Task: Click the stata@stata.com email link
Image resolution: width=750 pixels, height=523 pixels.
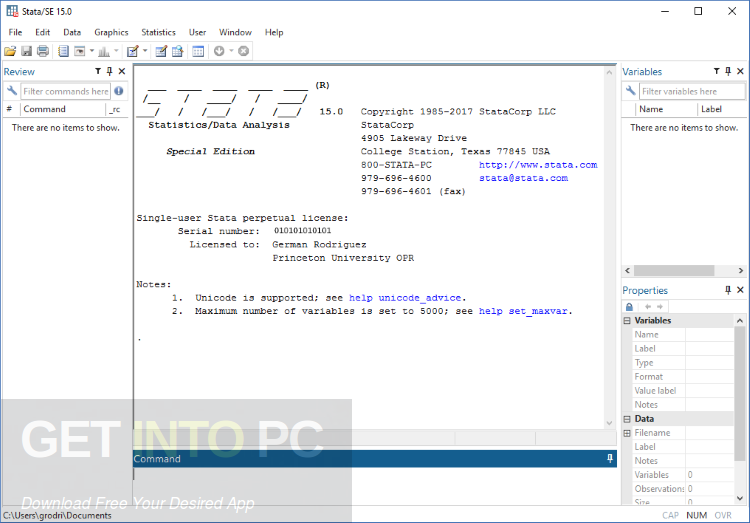Action: click(x=523, y=178)
